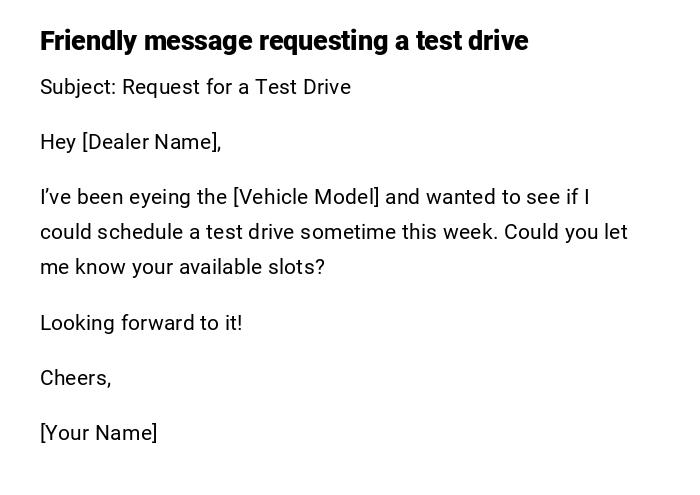Click the 'Subject:' label text
Screen dimensions: 700x495
coord(78,87)
